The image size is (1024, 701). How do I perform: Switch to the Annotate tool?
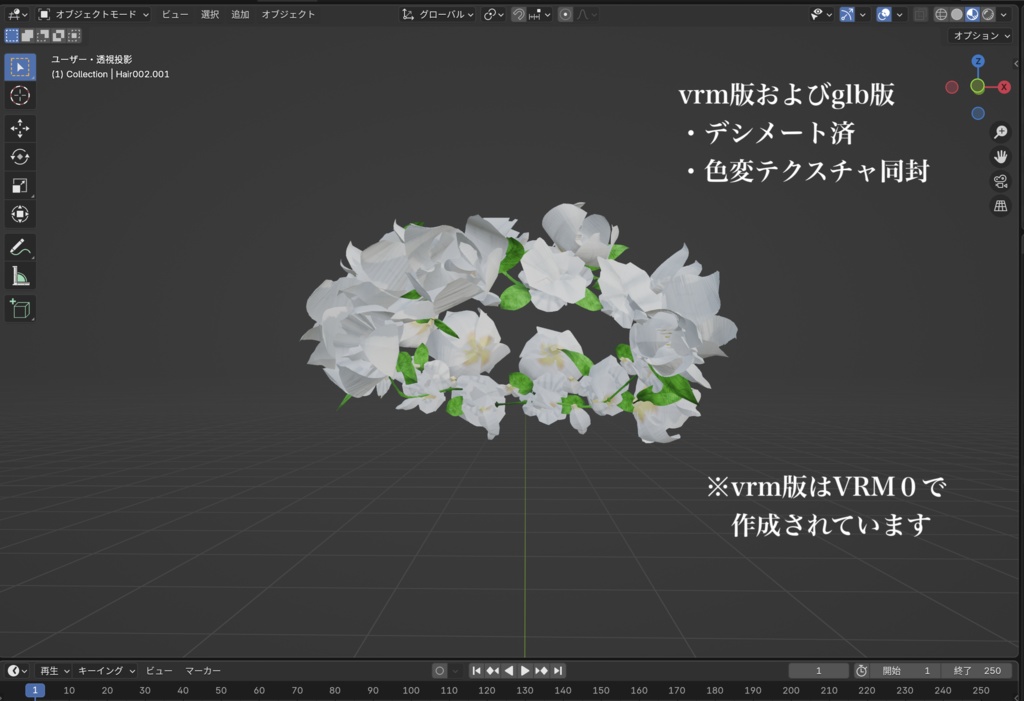click(19, 245)
